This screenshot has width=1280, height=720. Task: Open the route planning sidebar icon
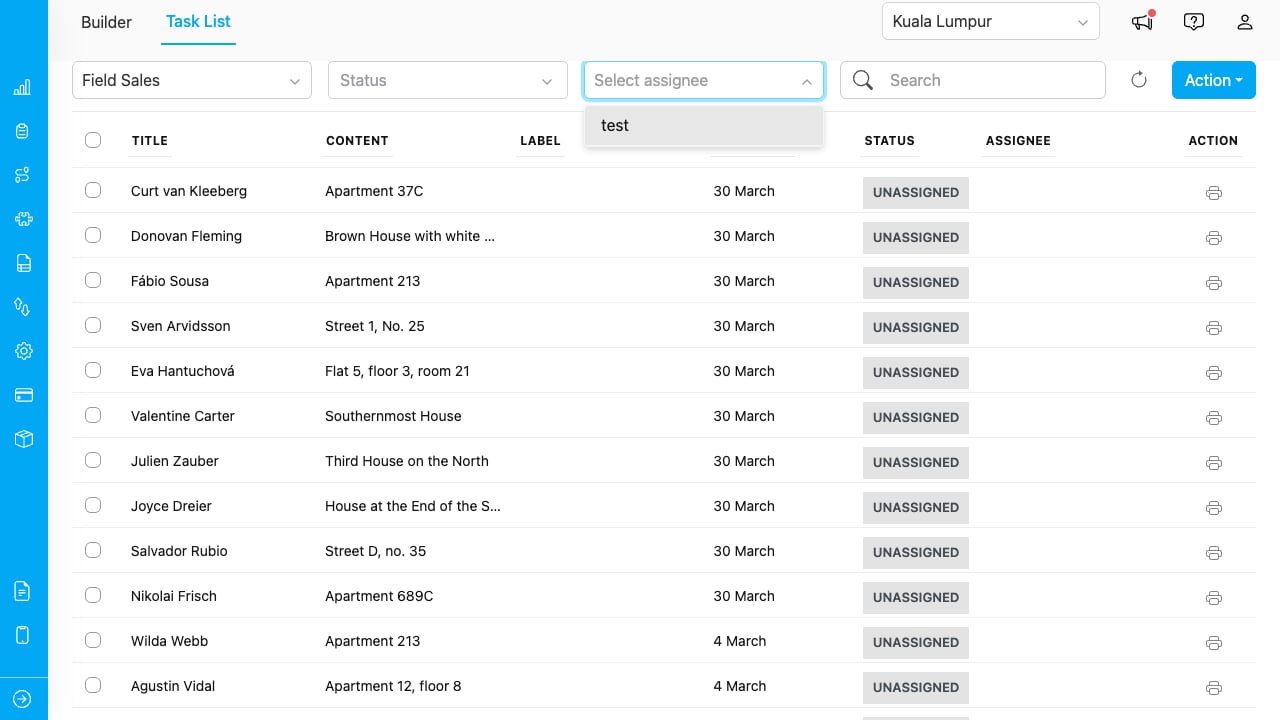pyautogui.click(x=22, y=175)
